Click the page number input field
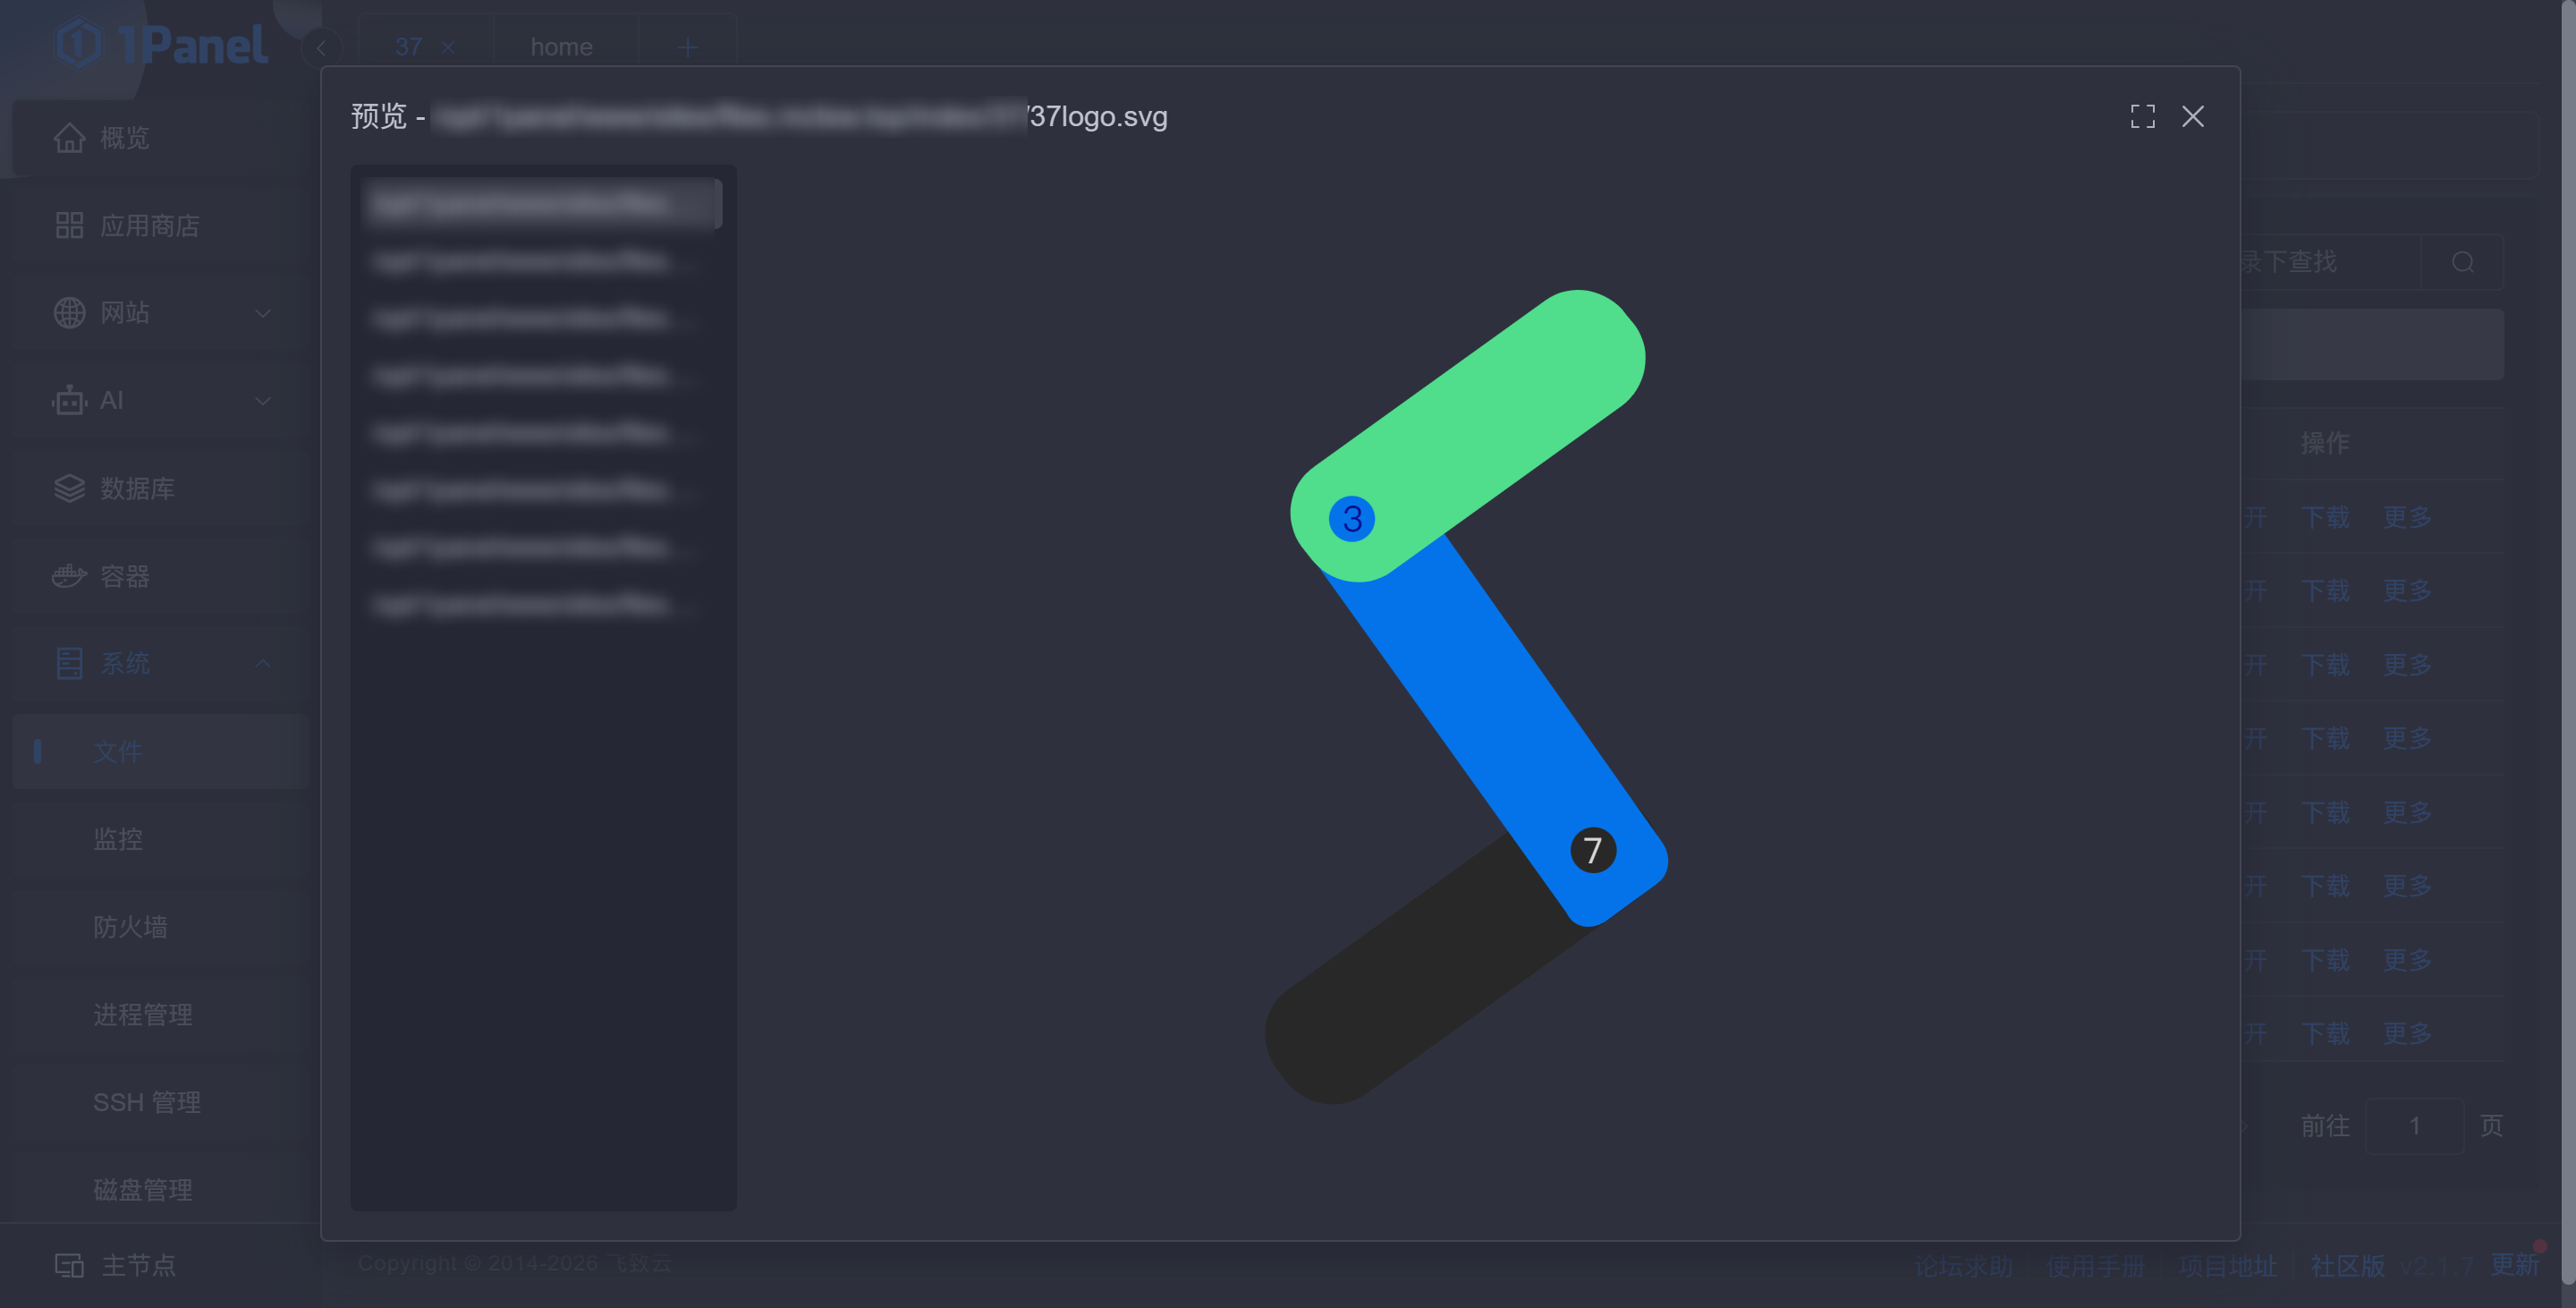This screenshot has width=2576, height=1308. 2413,1126
